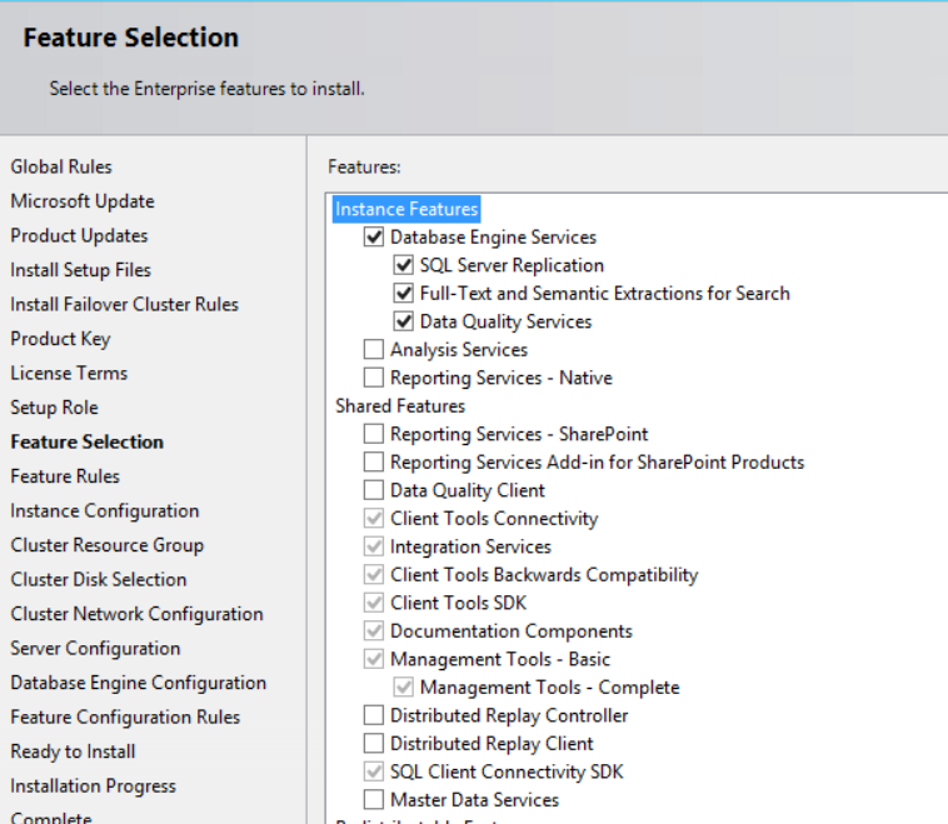Image resolution: width=948 pixels, height=824 pixels.
Task: Uncheck Data Quality Services checkbox
Action: [403, 321]
